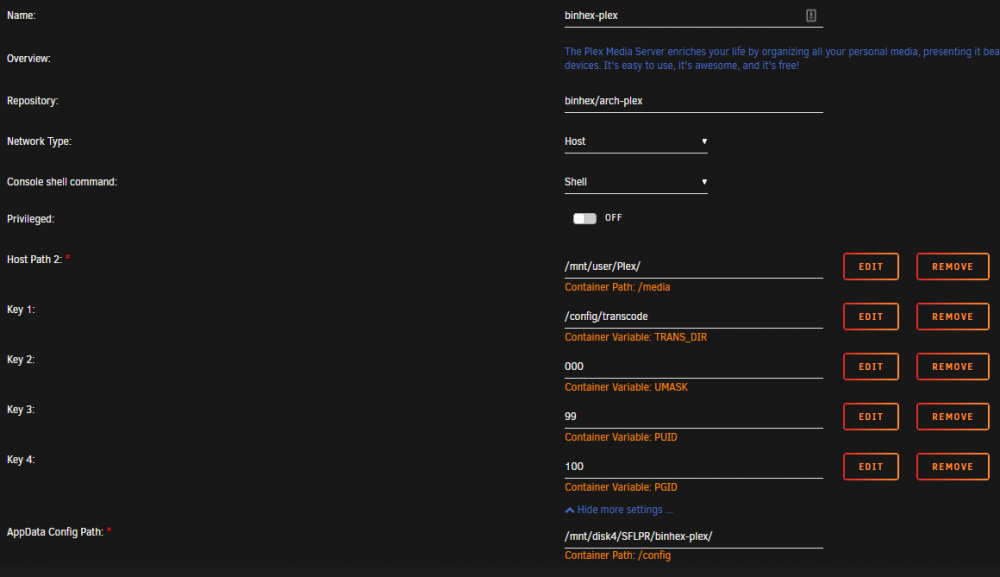This screenshot has height=577, width=1000.
Task: Click 'Container Variable: PUID' text
Action: 621,437
